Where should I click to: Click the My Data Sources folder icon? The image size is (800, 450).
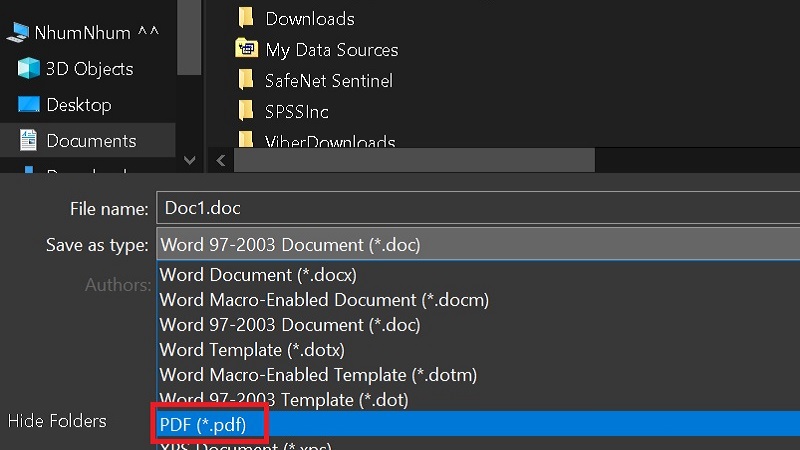tap(246, 48)
